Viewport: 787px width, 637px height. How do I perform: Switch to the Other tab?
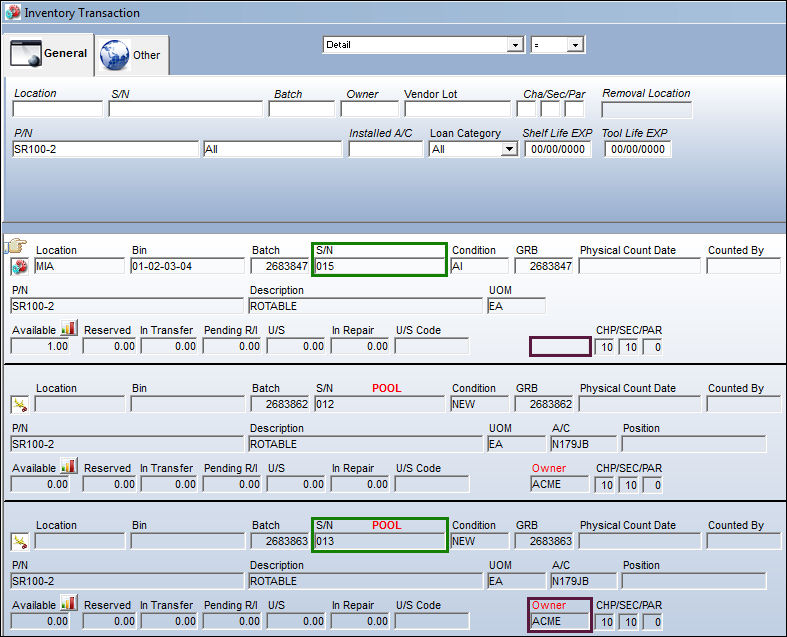[x=132, y=55]
